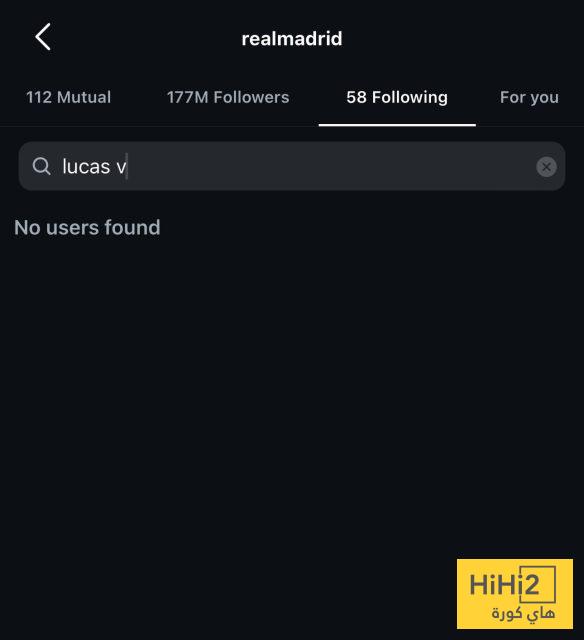Click the white underline beneath Following

tap(397, 125)
